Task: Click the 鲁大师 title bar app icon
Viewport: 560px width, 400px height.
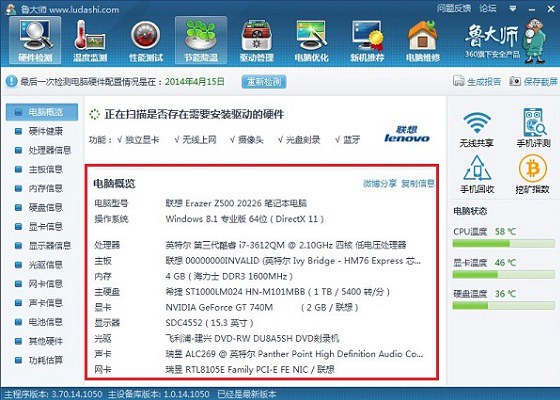Action: 11,9
